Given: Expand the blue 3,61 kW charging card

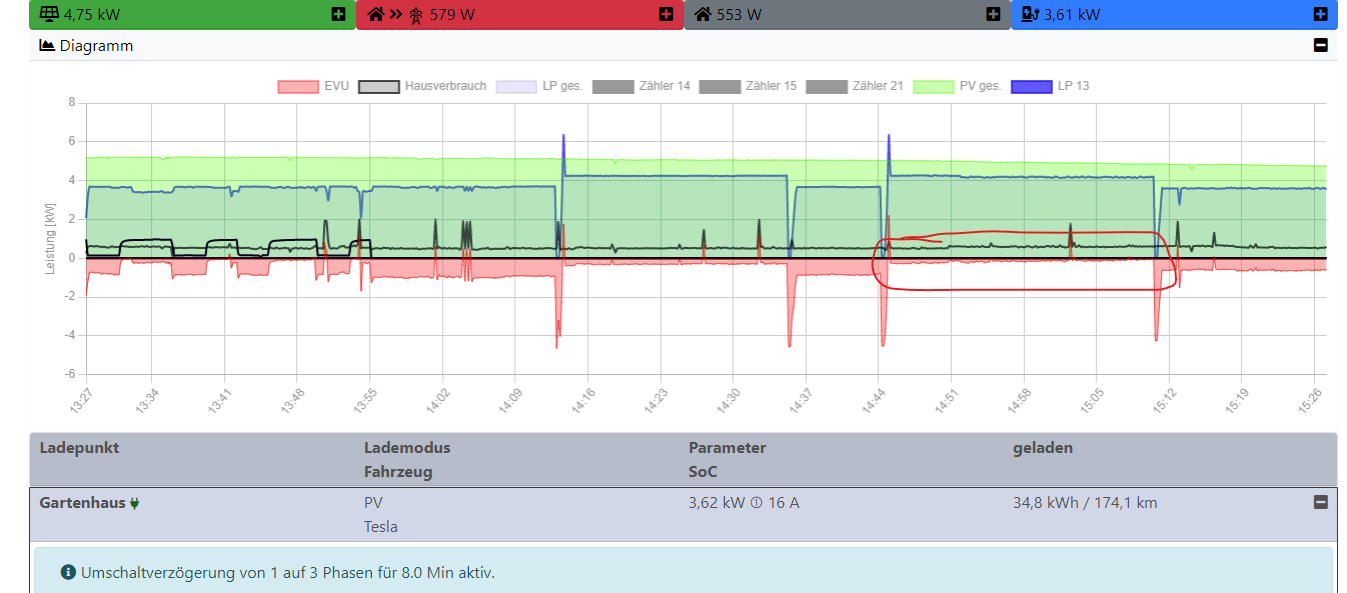Looking at the screenshot, I should click(1320, 14).
